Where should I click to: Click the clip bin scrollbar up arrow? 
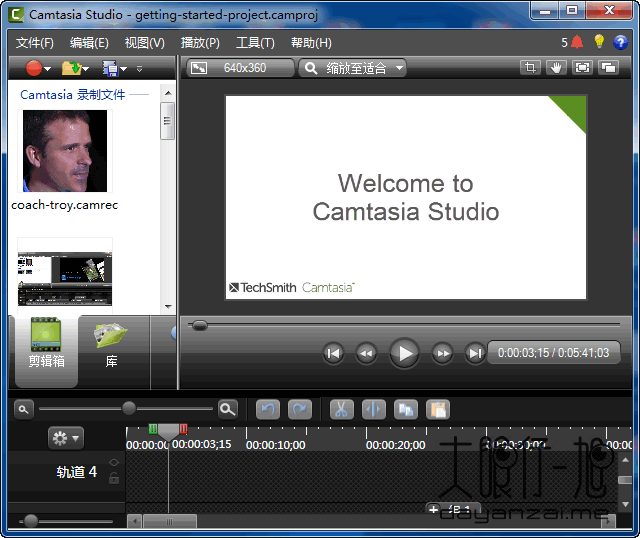[168, 93]
